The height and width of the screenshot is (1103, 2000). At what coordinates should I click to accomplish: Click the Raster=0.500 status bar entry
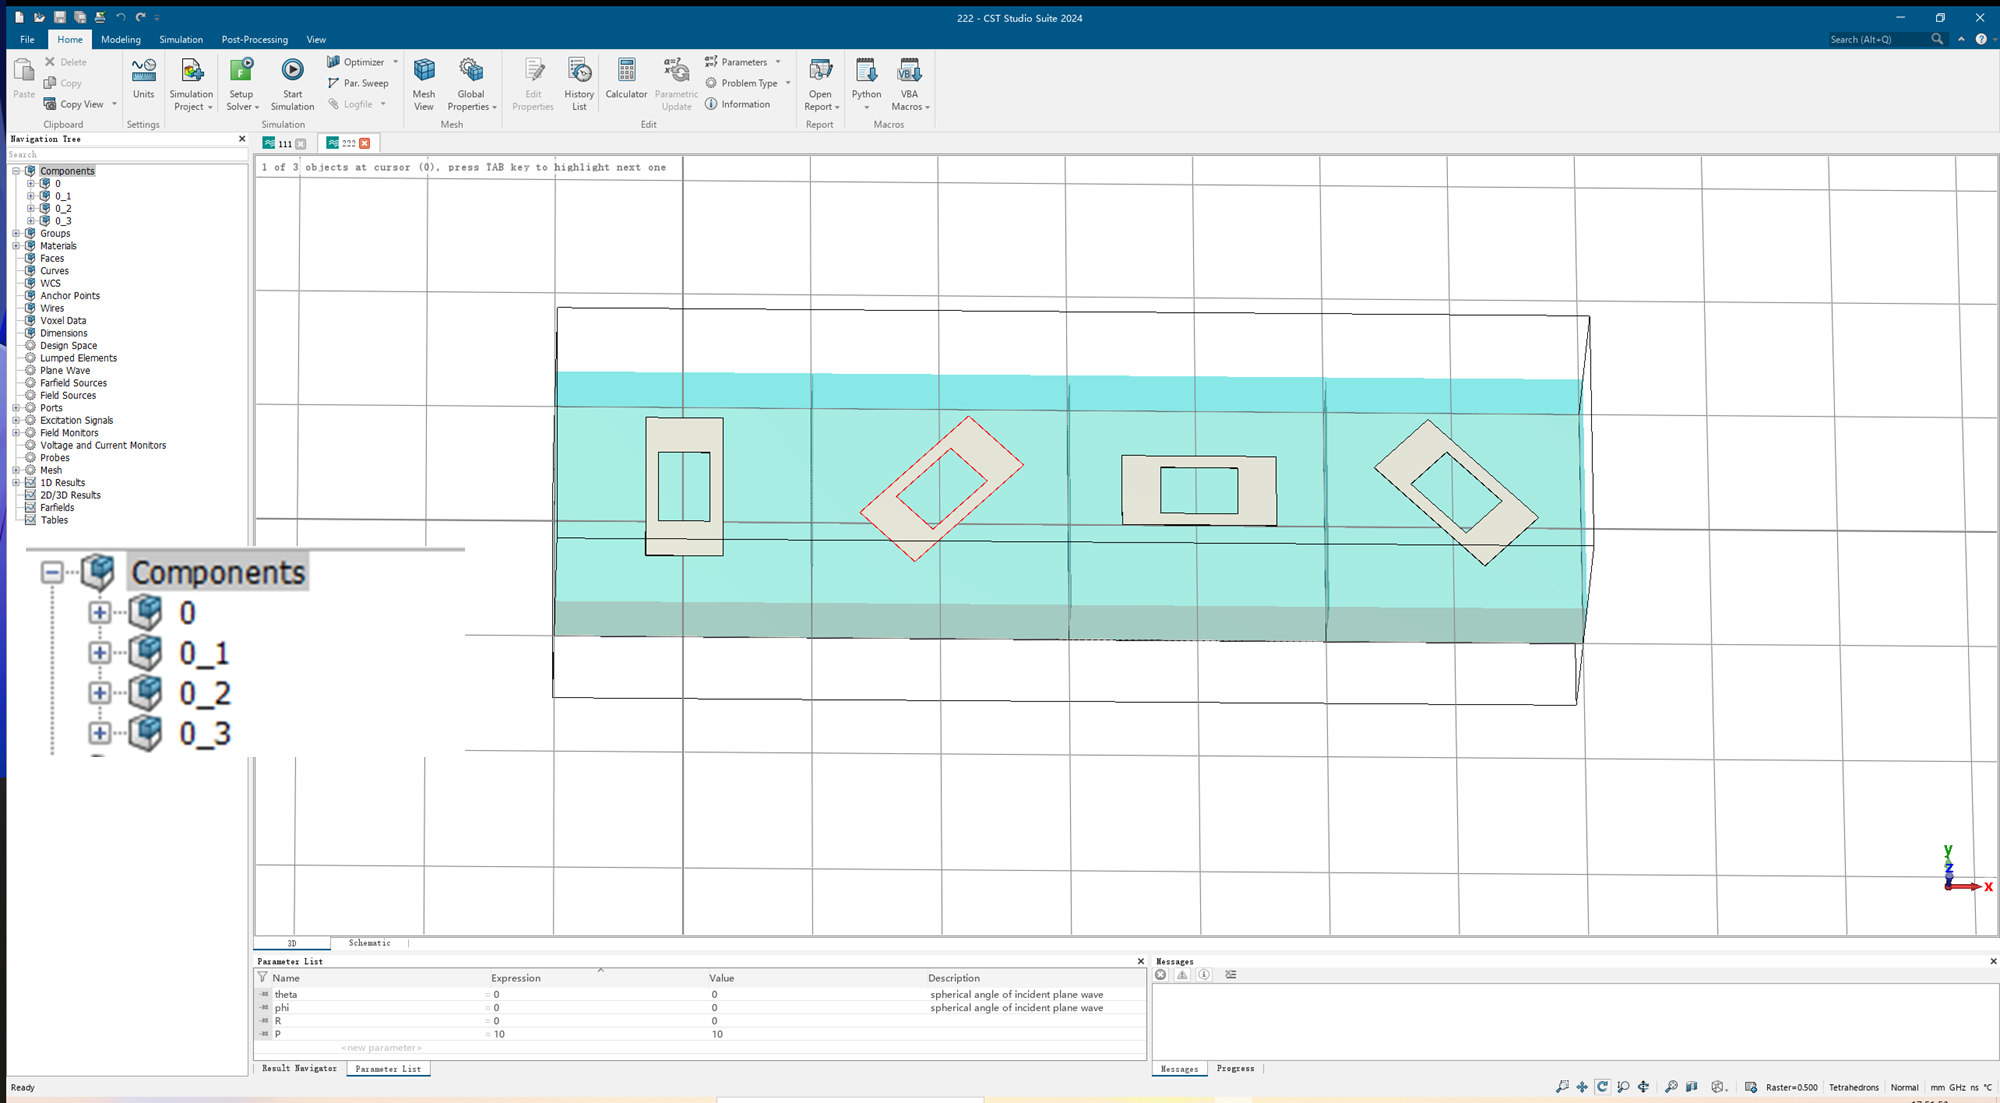tap(1791, 1087)
